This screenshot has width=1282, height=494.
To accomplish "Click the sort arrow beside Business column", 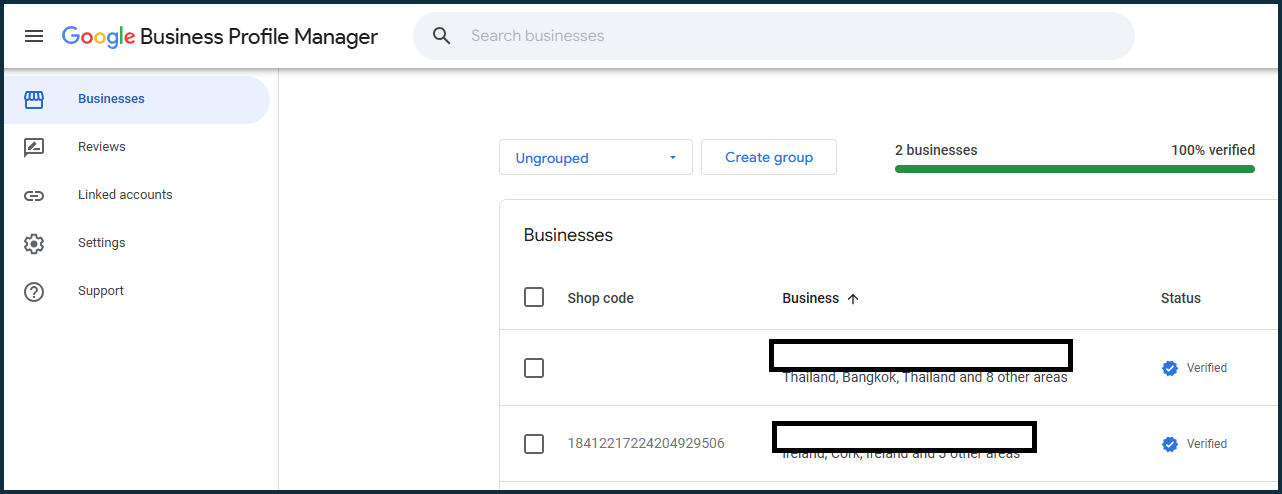I will 853,298.
